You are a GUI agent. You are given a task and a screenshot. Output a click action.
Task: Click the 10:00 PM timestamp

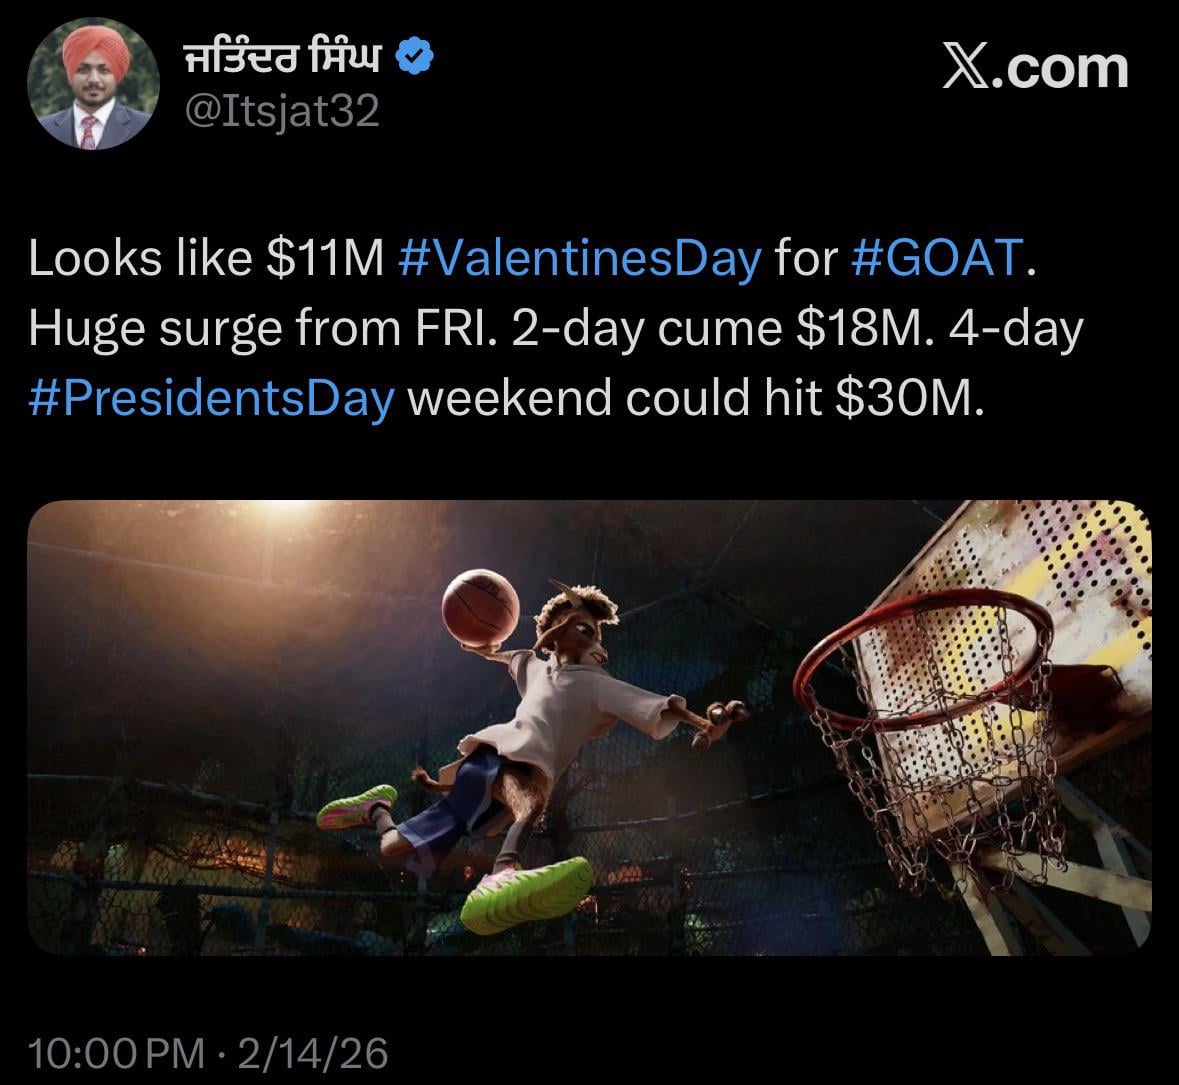coord(115,1052)
